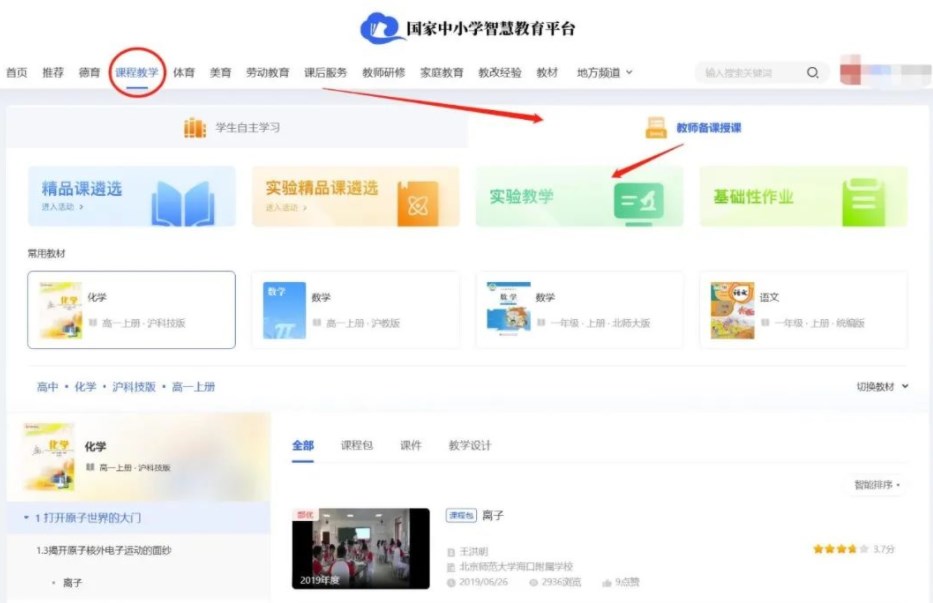
Task: Open the 德育 navigation item
Action: pyautogui.click(x=89, y=73)
